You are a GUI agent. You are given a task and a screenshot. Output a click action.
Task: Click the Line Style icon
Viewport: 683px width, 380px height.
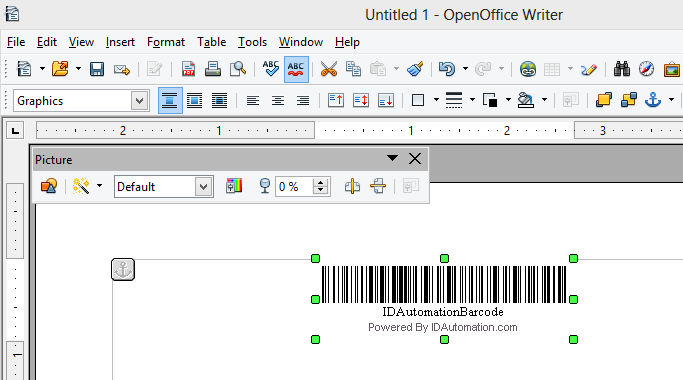[x=454, y=101]
